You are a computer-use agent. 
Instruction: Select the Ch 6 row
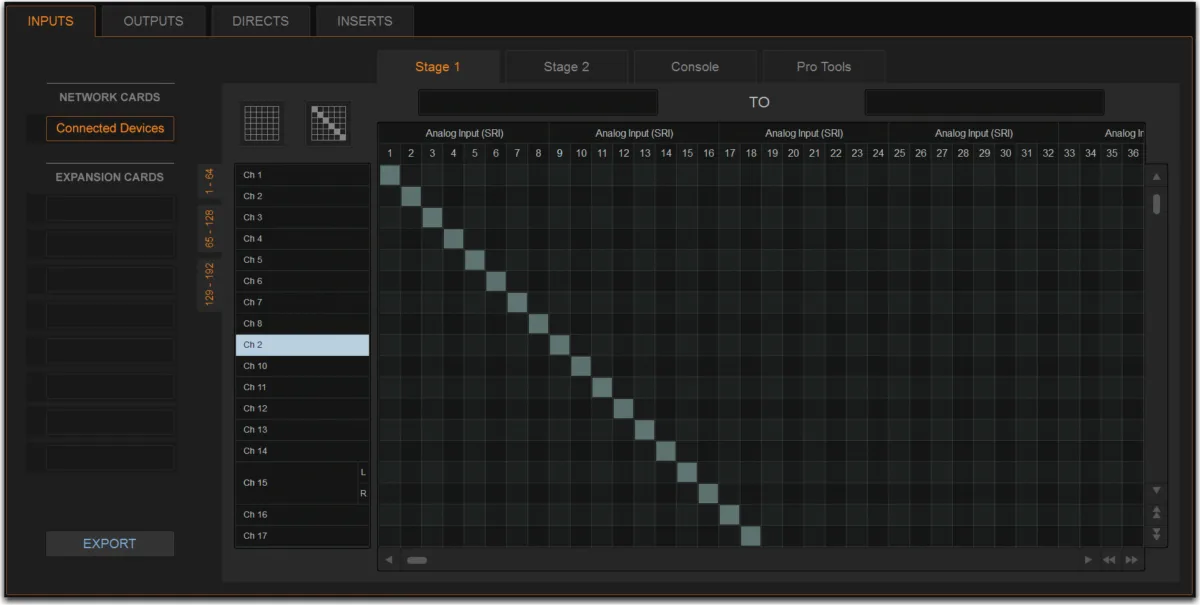(x=302, y=282)
